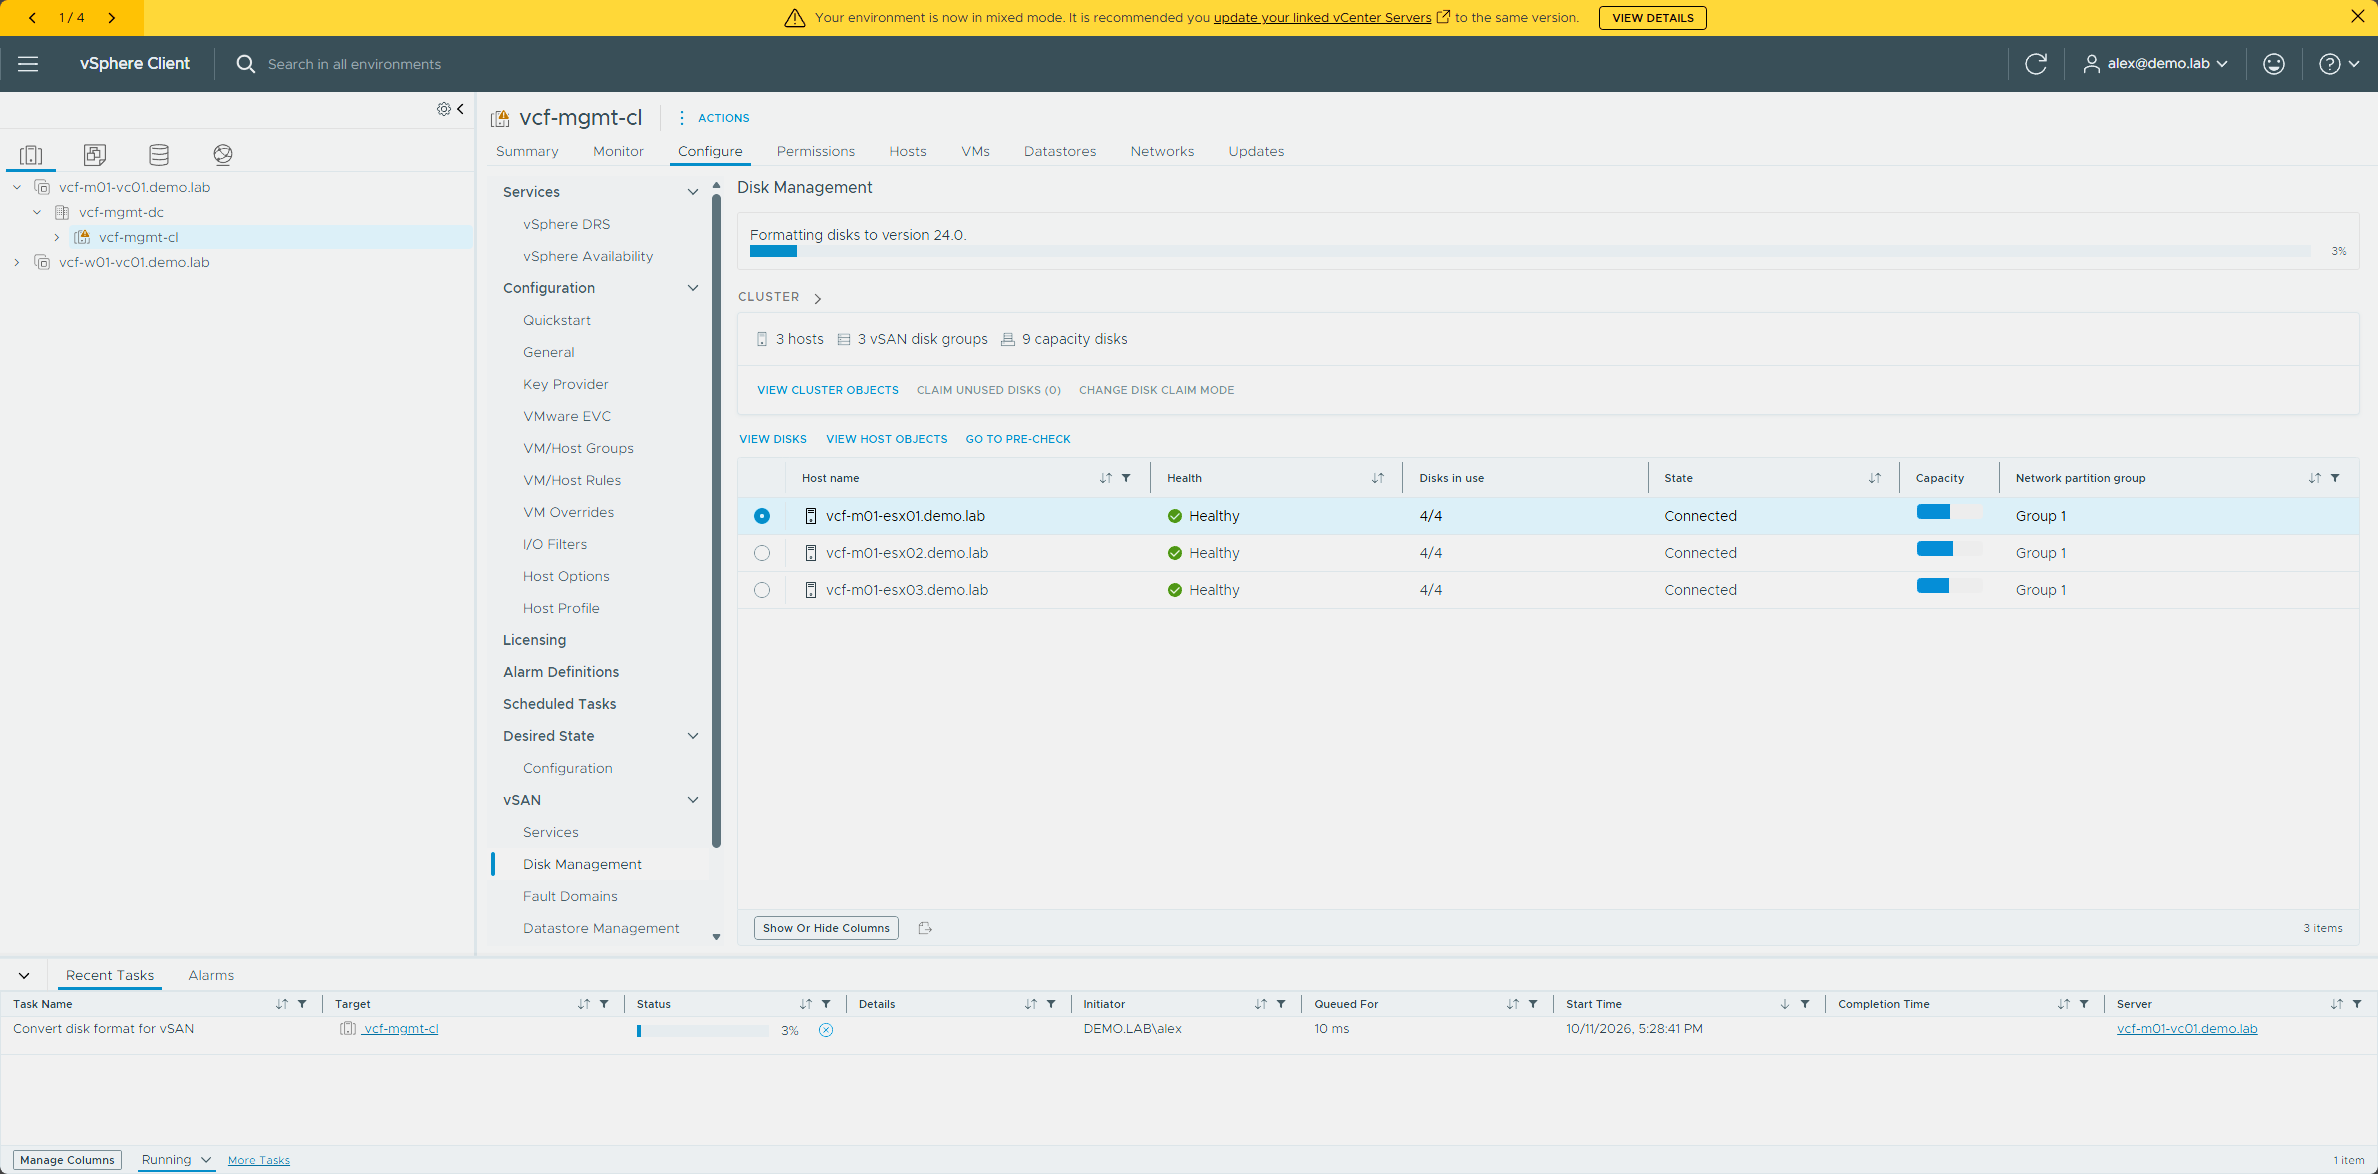Click GO TO PRE-CHECK link
This screenshot has height=1174, width=2378.
(x=1018, y=439)
